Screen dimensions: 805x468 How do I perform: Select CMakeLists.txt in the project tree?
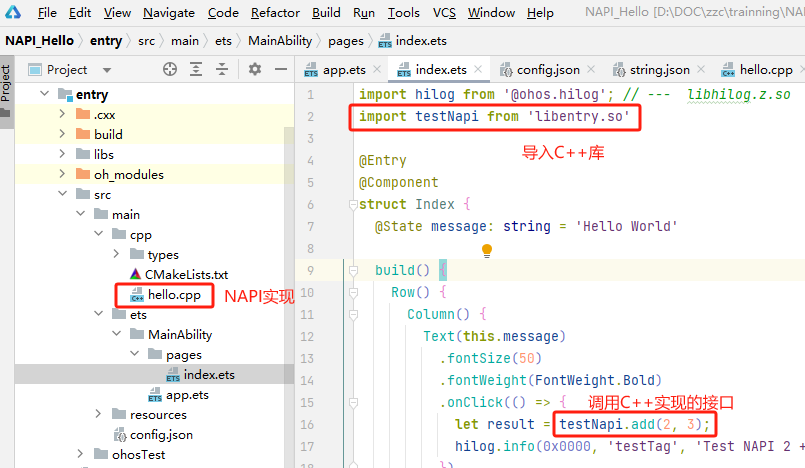coord(186,275)
